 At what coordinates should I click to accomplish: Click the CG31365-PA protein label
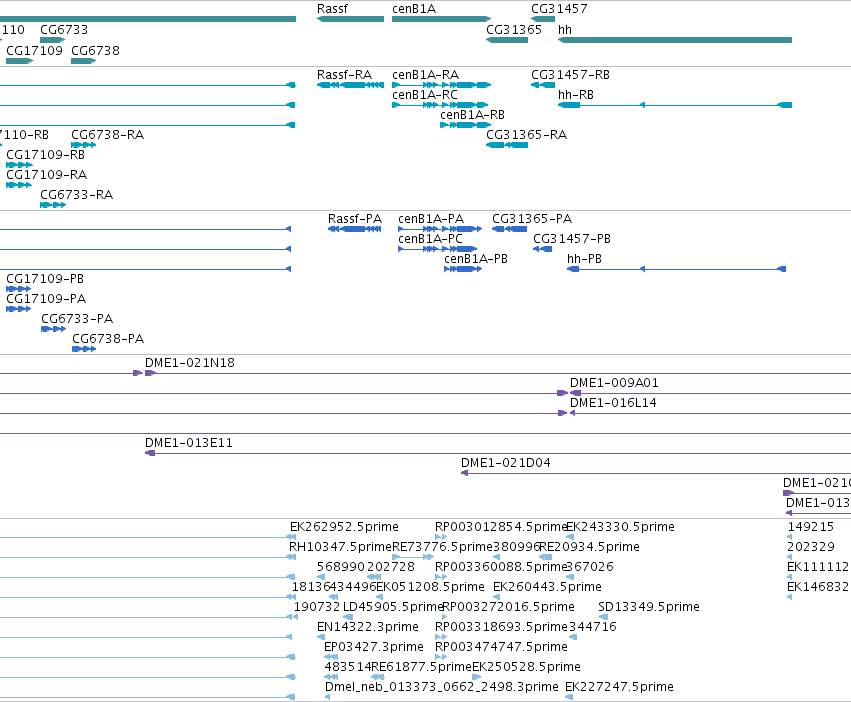click(x=532, y=219)
